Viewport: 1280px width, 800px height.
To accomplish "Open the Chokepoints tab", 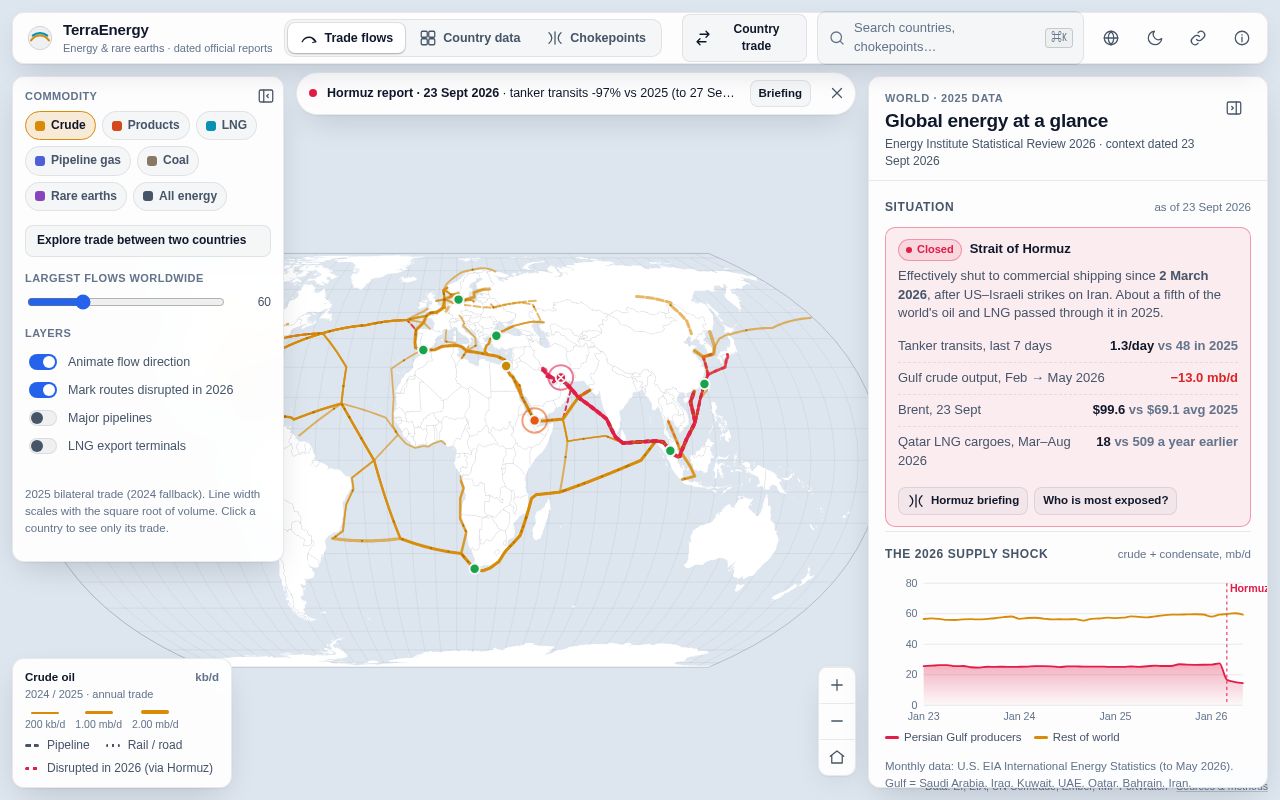I will (597, 38).
